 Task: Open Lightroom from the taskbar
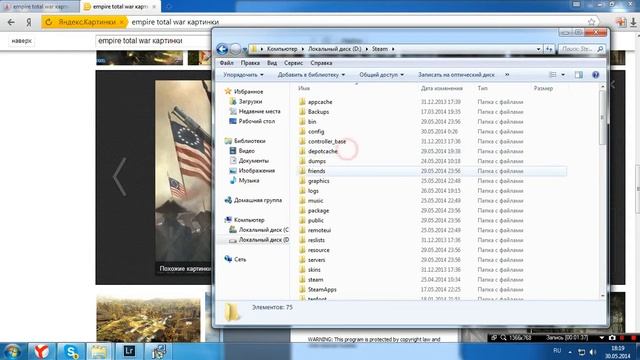129,351
